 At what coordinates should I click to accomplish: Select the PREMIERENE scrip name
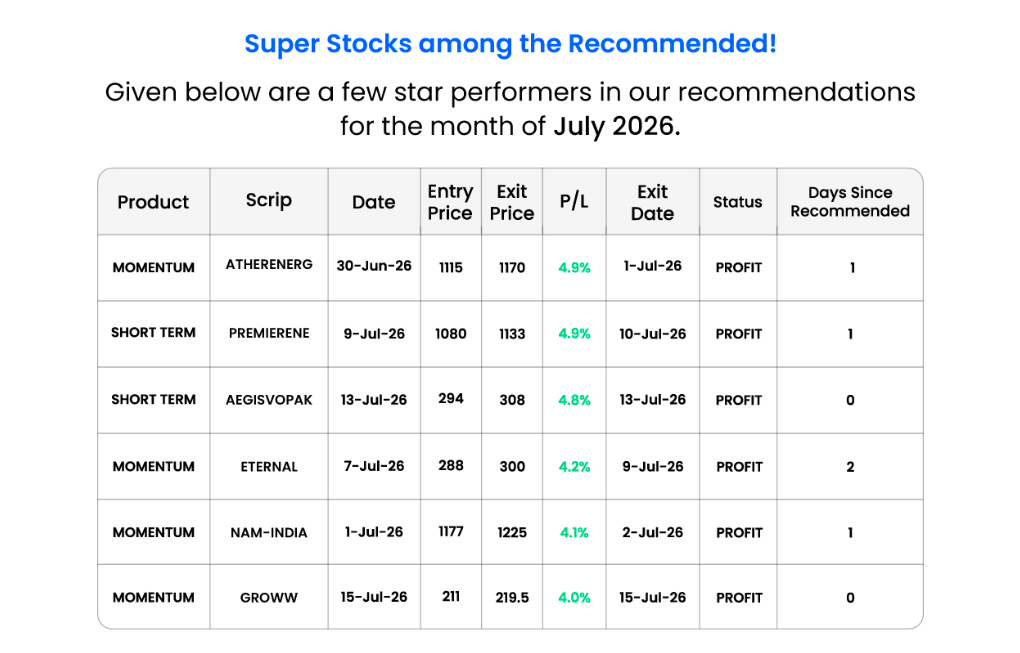point(269,334)
